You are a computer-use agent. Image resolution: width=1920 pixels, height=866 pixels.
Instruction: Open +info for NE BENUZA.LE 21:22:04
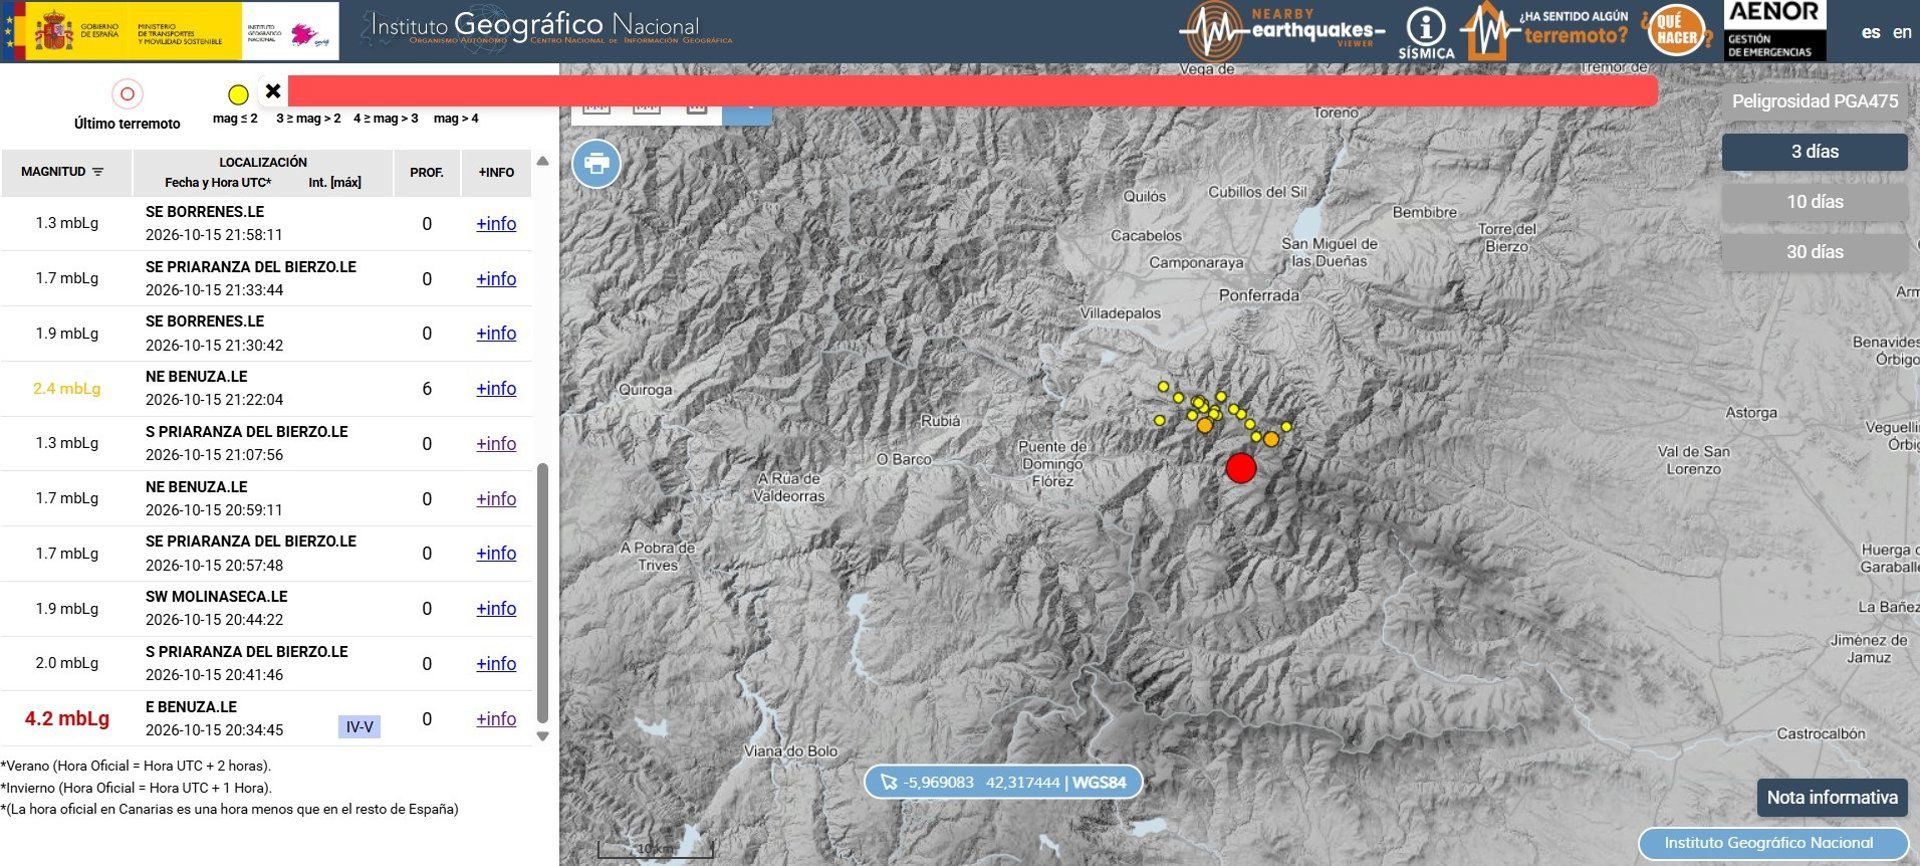click(496, 388)
